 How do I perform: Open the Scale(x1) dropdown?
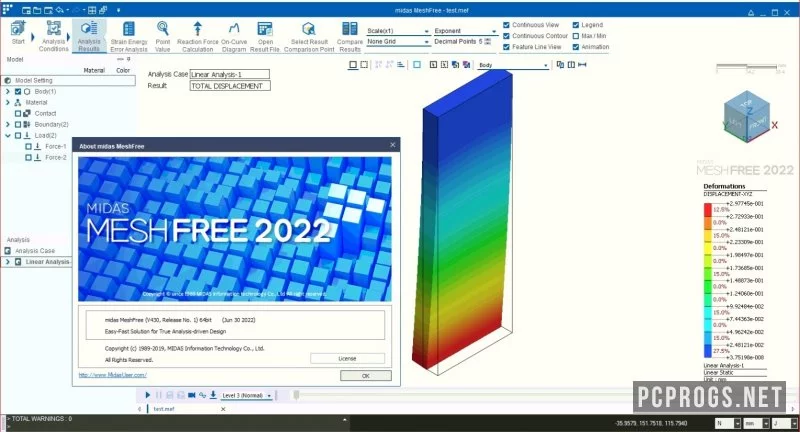[x=398, y=31]
